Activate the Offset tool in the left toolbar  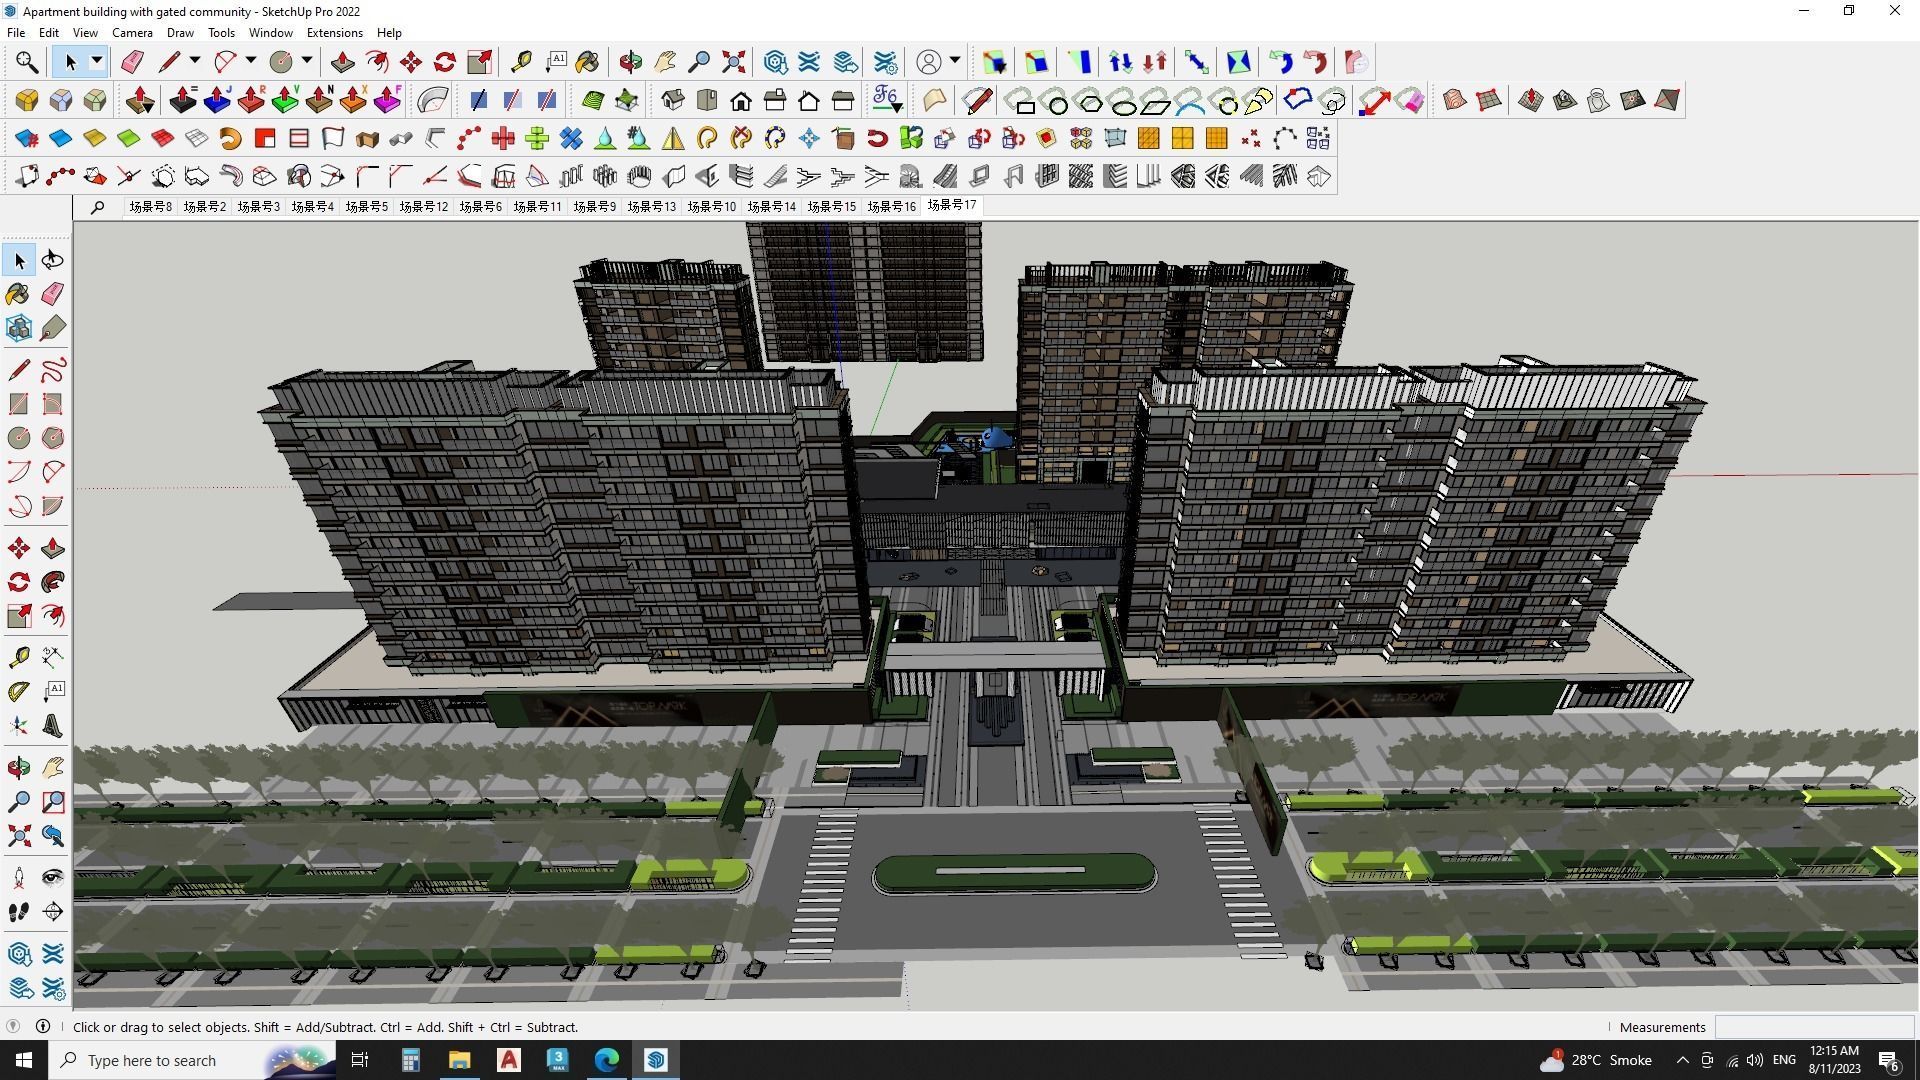[x=53, y=615]
